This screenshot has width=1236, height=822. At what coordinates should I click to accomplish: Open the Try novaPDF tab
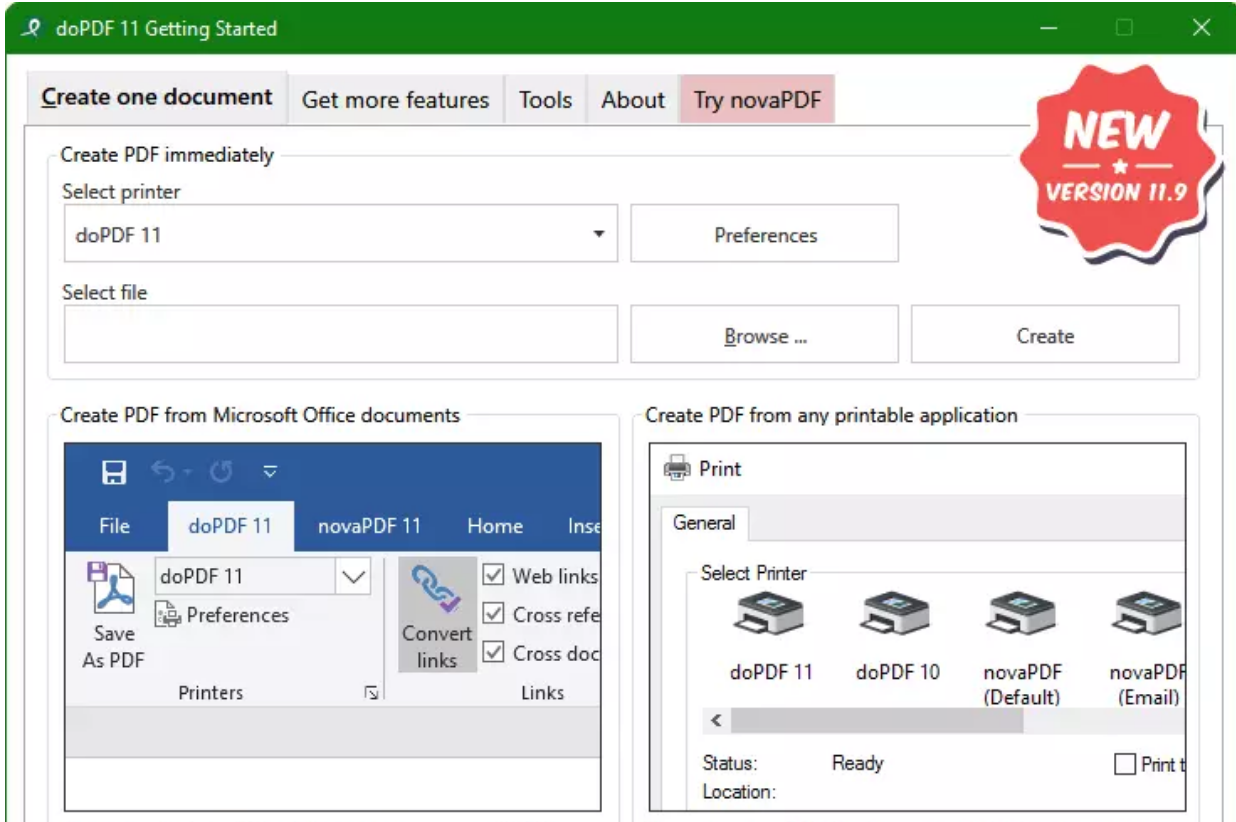coord(757,99)
